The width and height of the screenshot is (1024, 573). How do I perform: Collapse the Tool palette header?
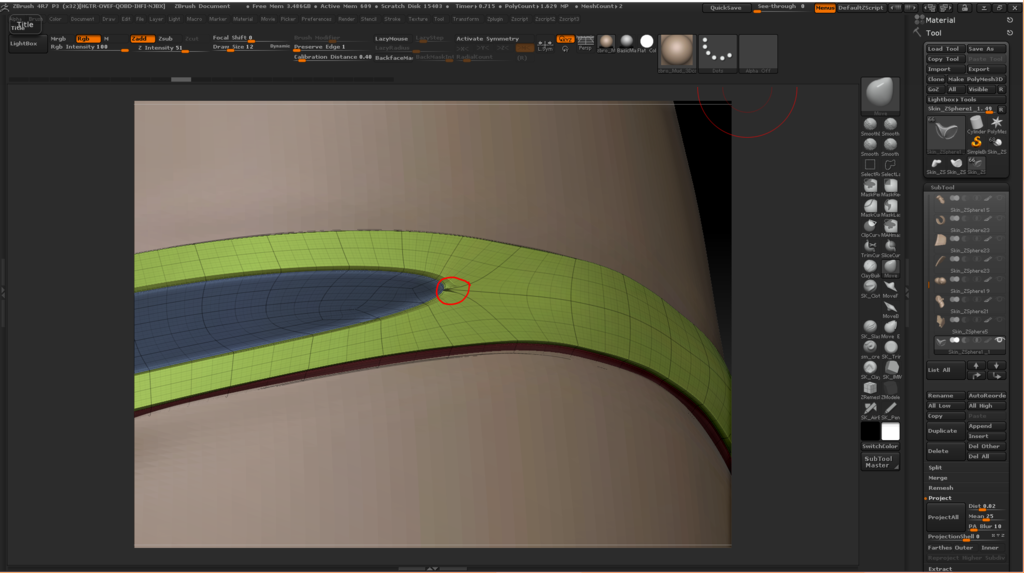934,33
